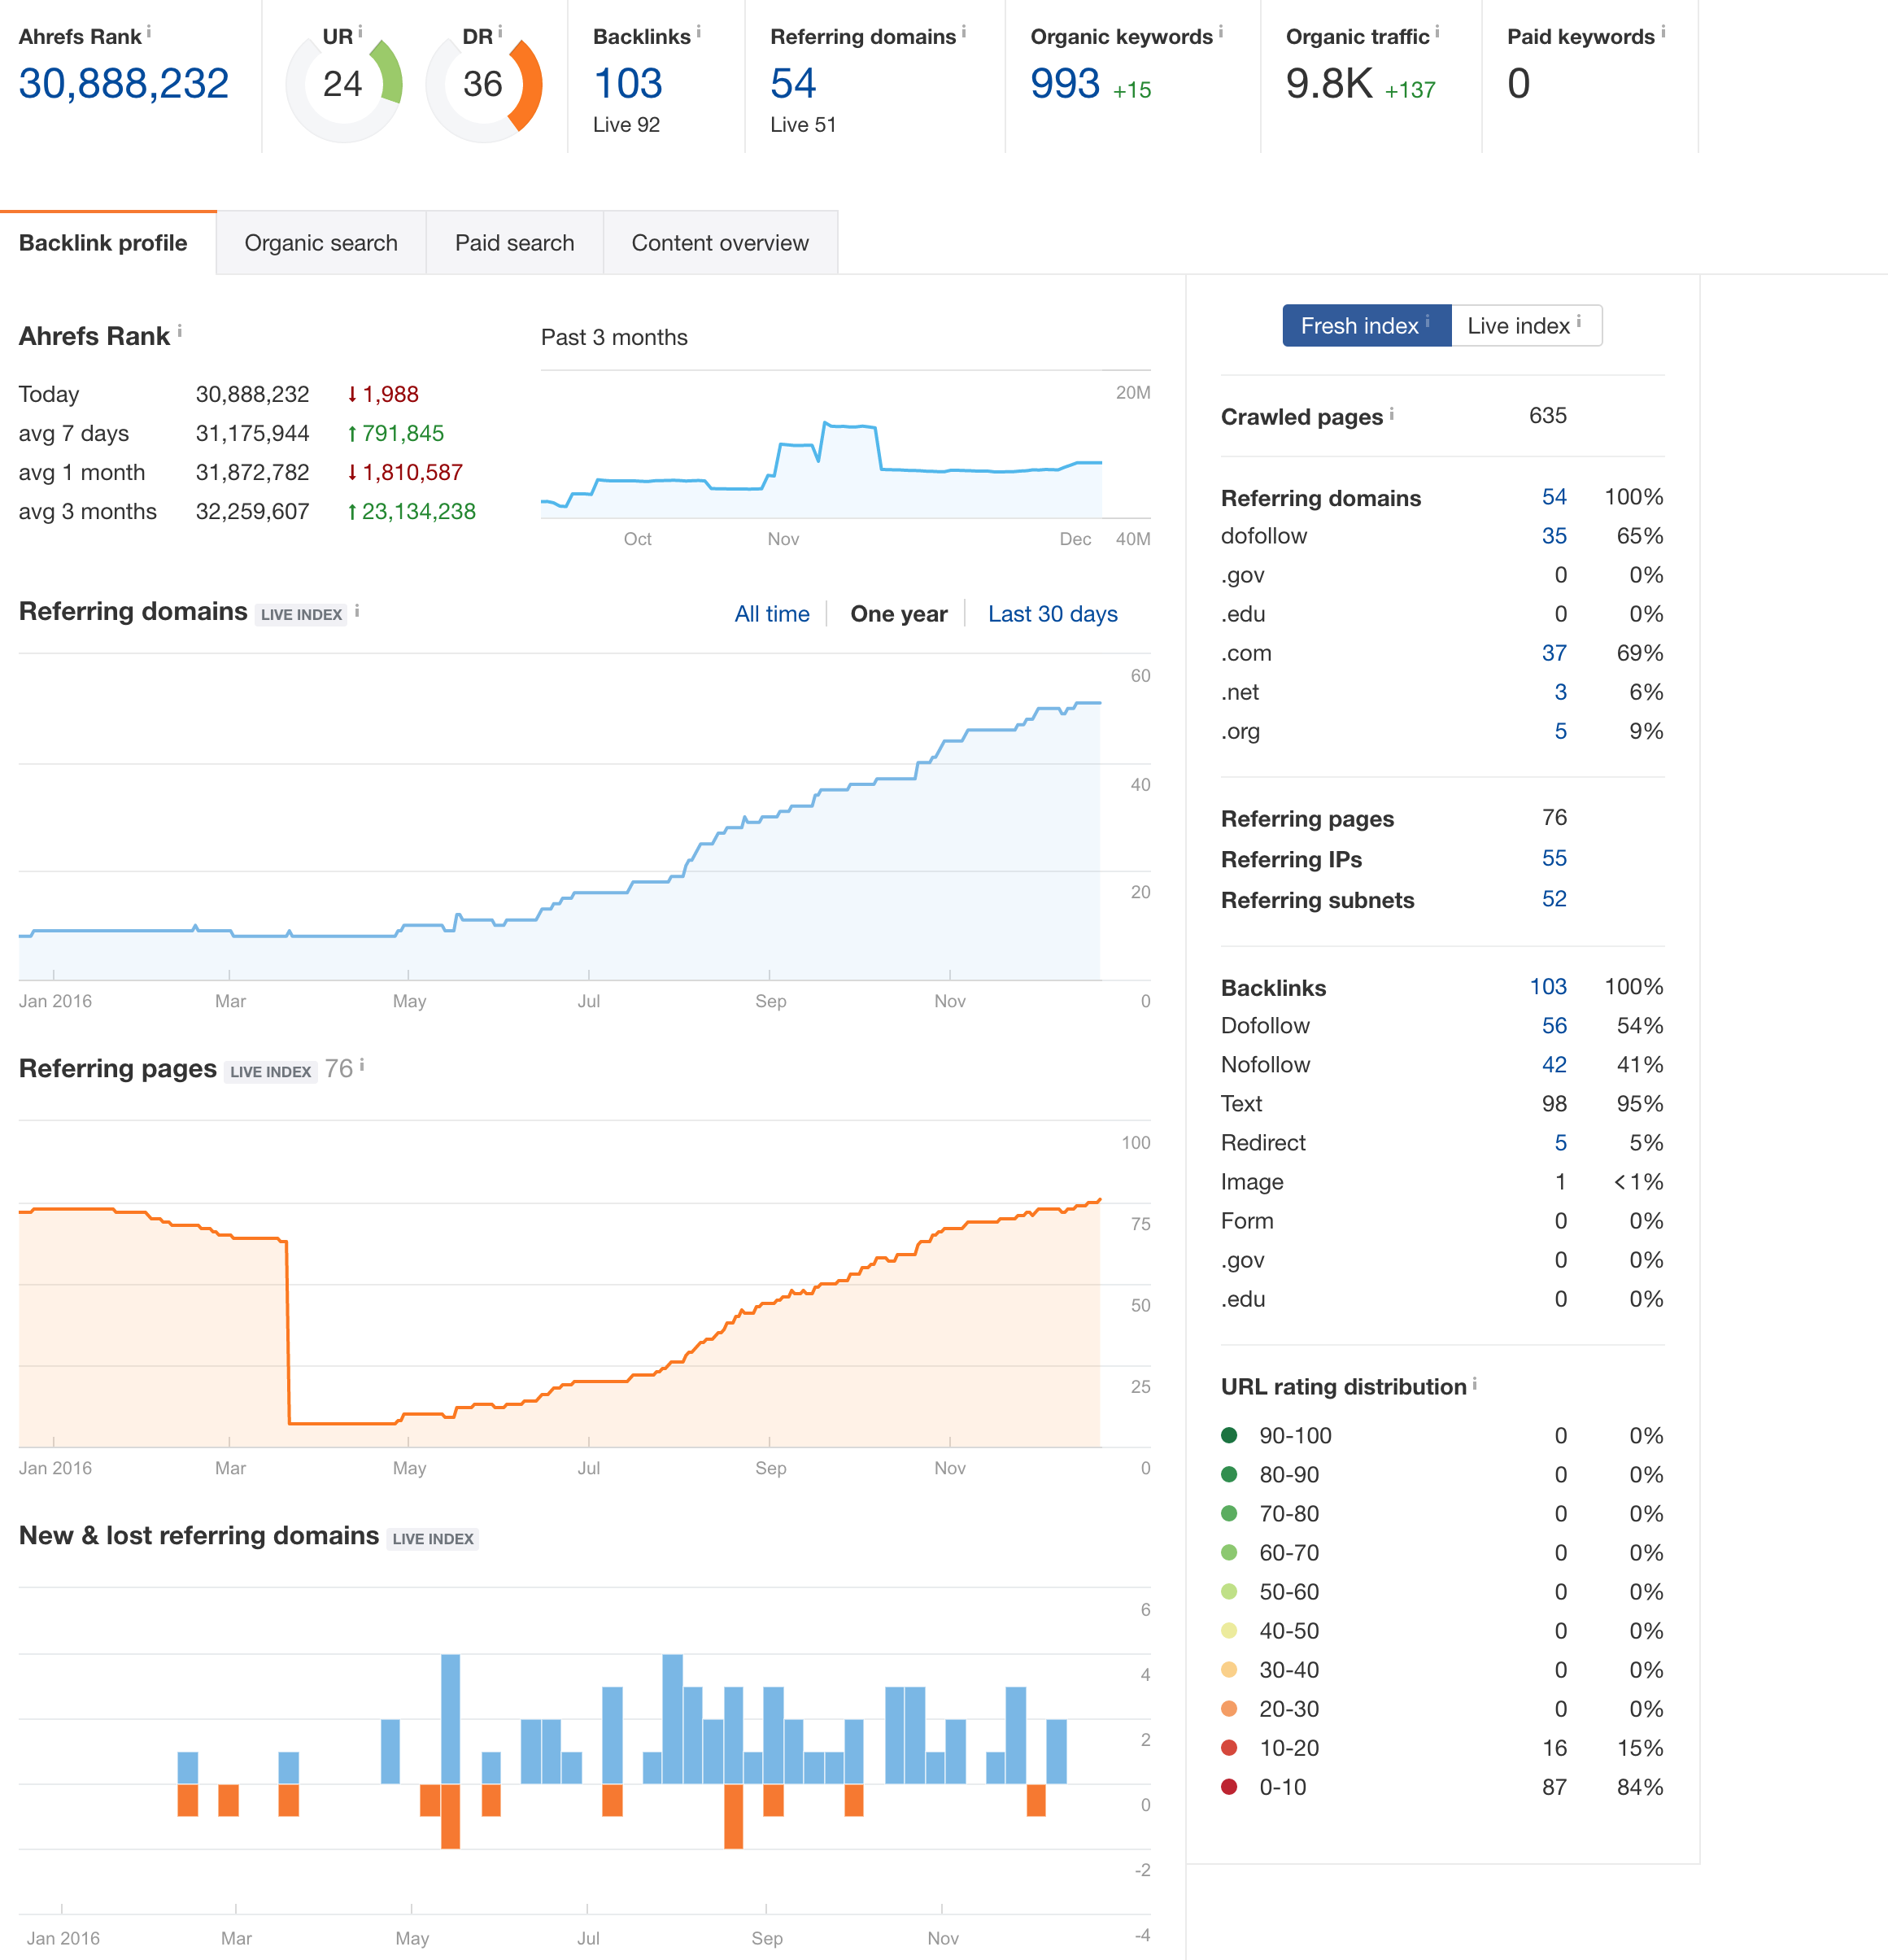Select the Fresh index toggle
The width and height of the screenshot is (1888, 1960).
pos(1367,326)
